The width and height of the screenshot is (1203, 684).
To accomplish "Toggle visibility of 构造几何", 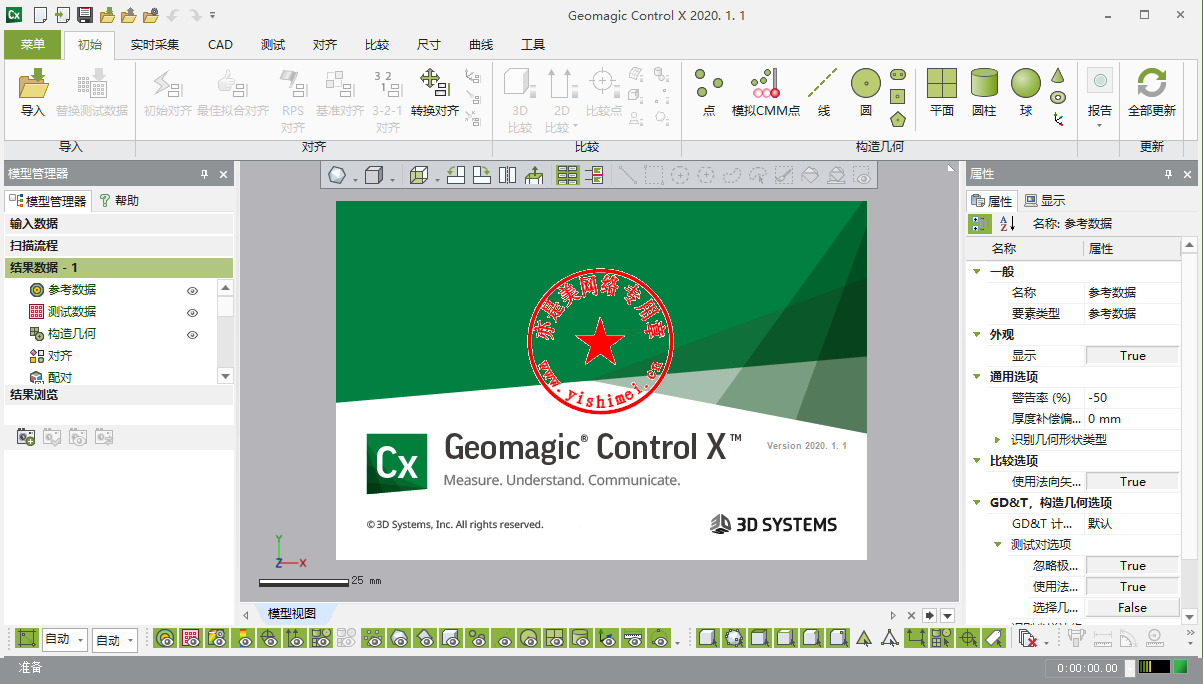I will pyautogui.click(x=193, y=335).
